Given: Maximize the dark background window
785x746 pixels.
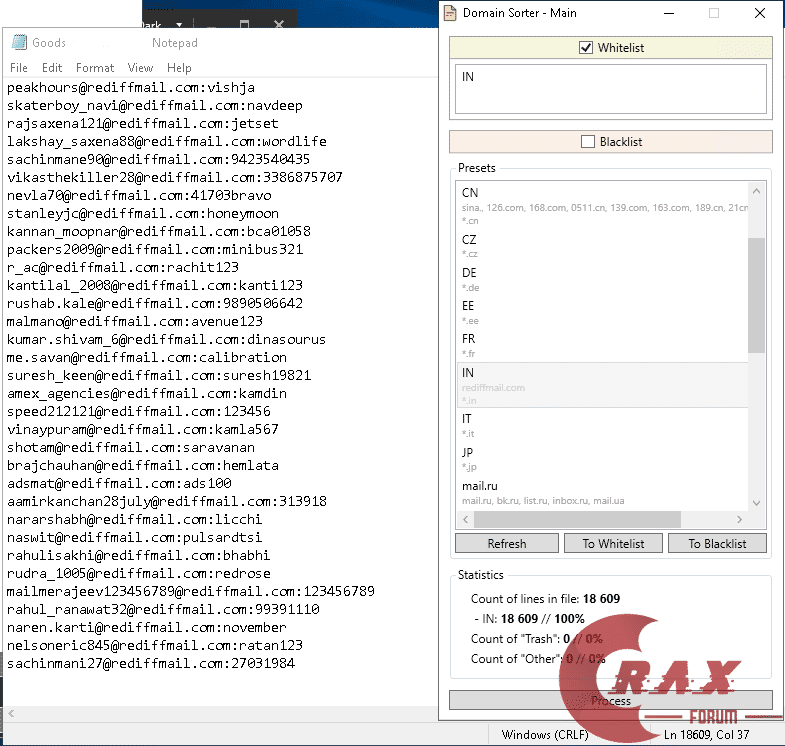Looking at the screenshot, I should [x=244, y=24].
